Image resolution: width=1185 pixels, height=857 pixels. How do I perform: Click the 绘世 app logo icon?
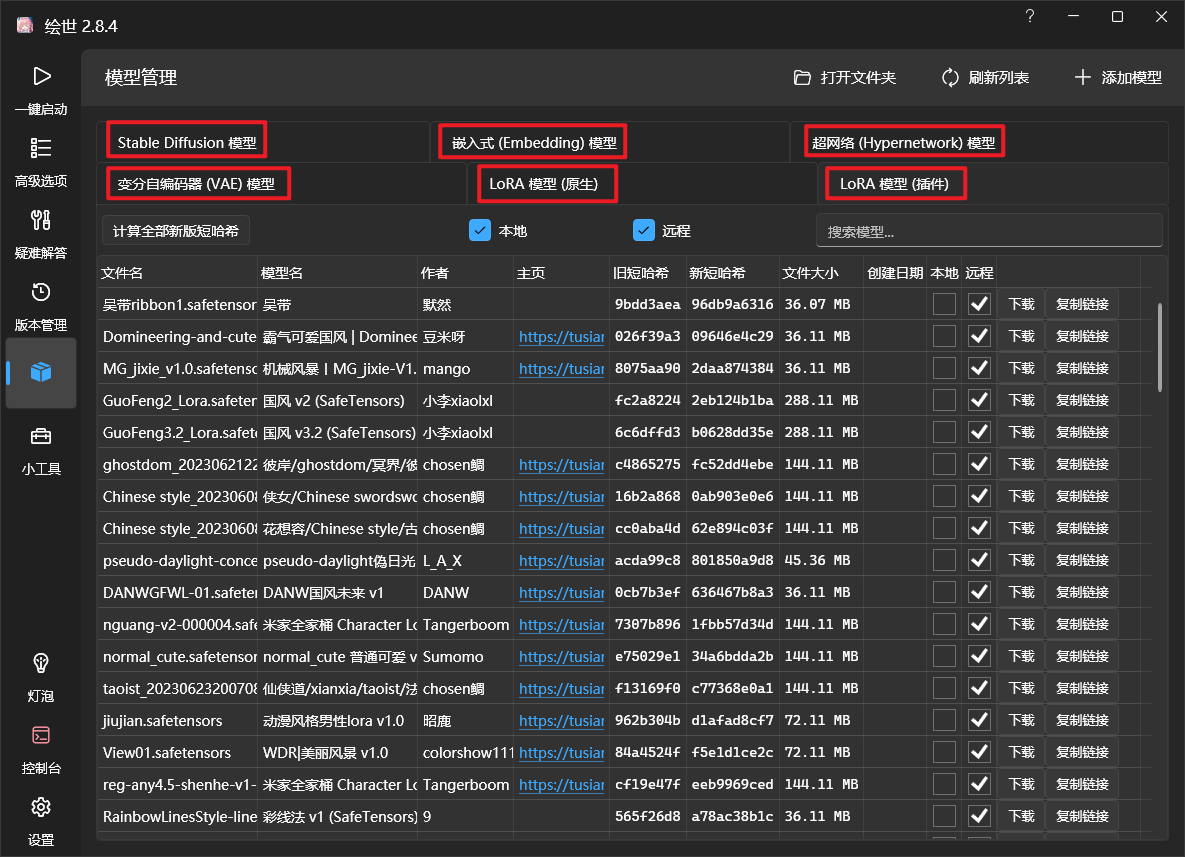point(25,26)
